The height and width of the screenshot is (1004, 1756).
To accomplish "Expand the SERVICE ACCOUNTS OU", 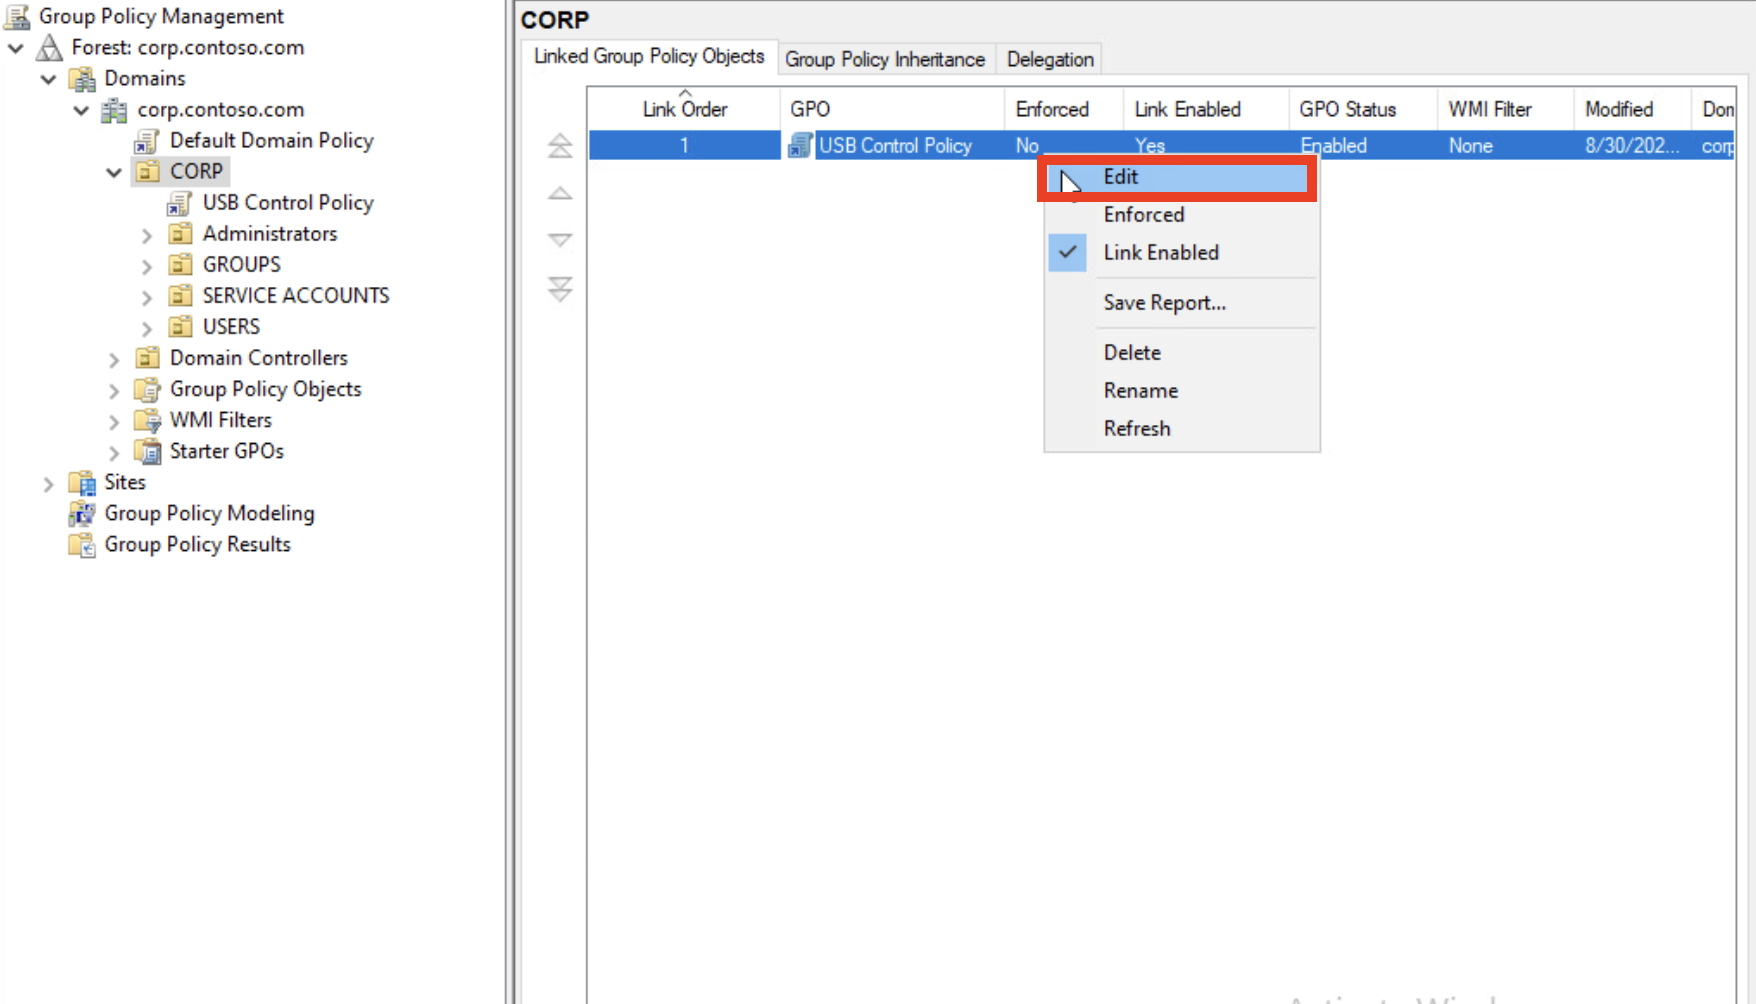I will pos(147,298).
